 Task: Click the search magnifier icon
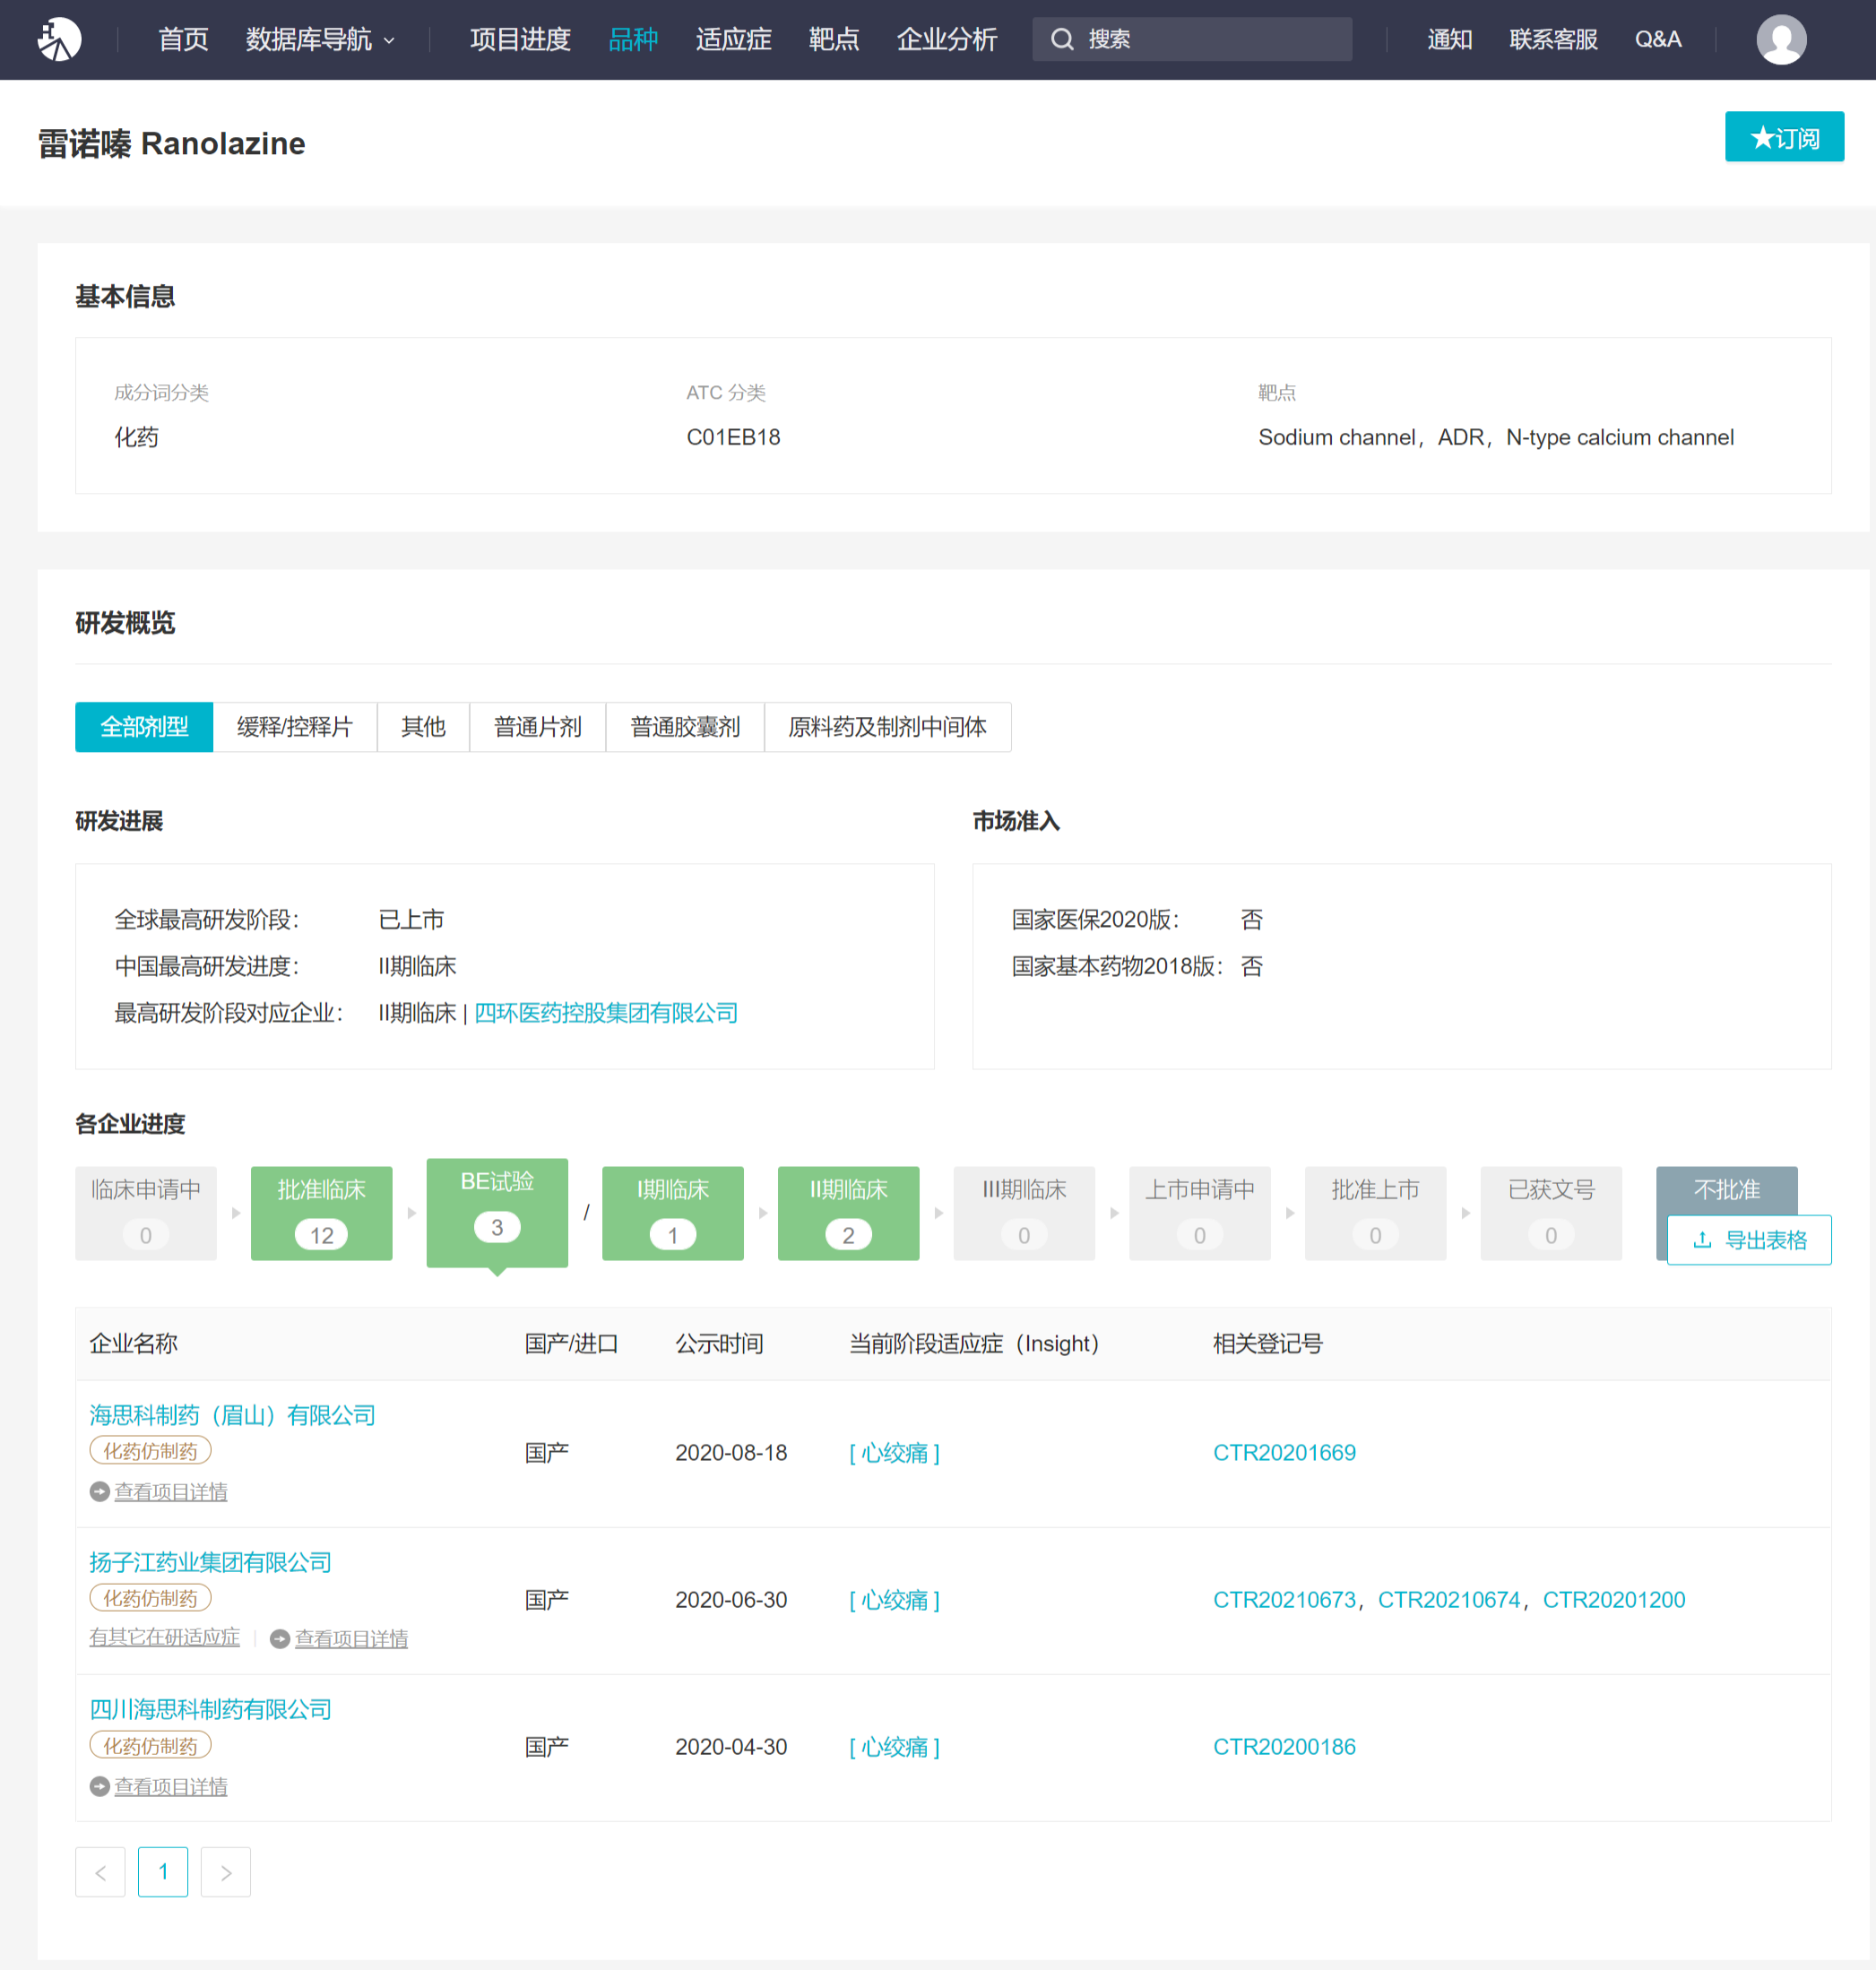(1062, 39)
